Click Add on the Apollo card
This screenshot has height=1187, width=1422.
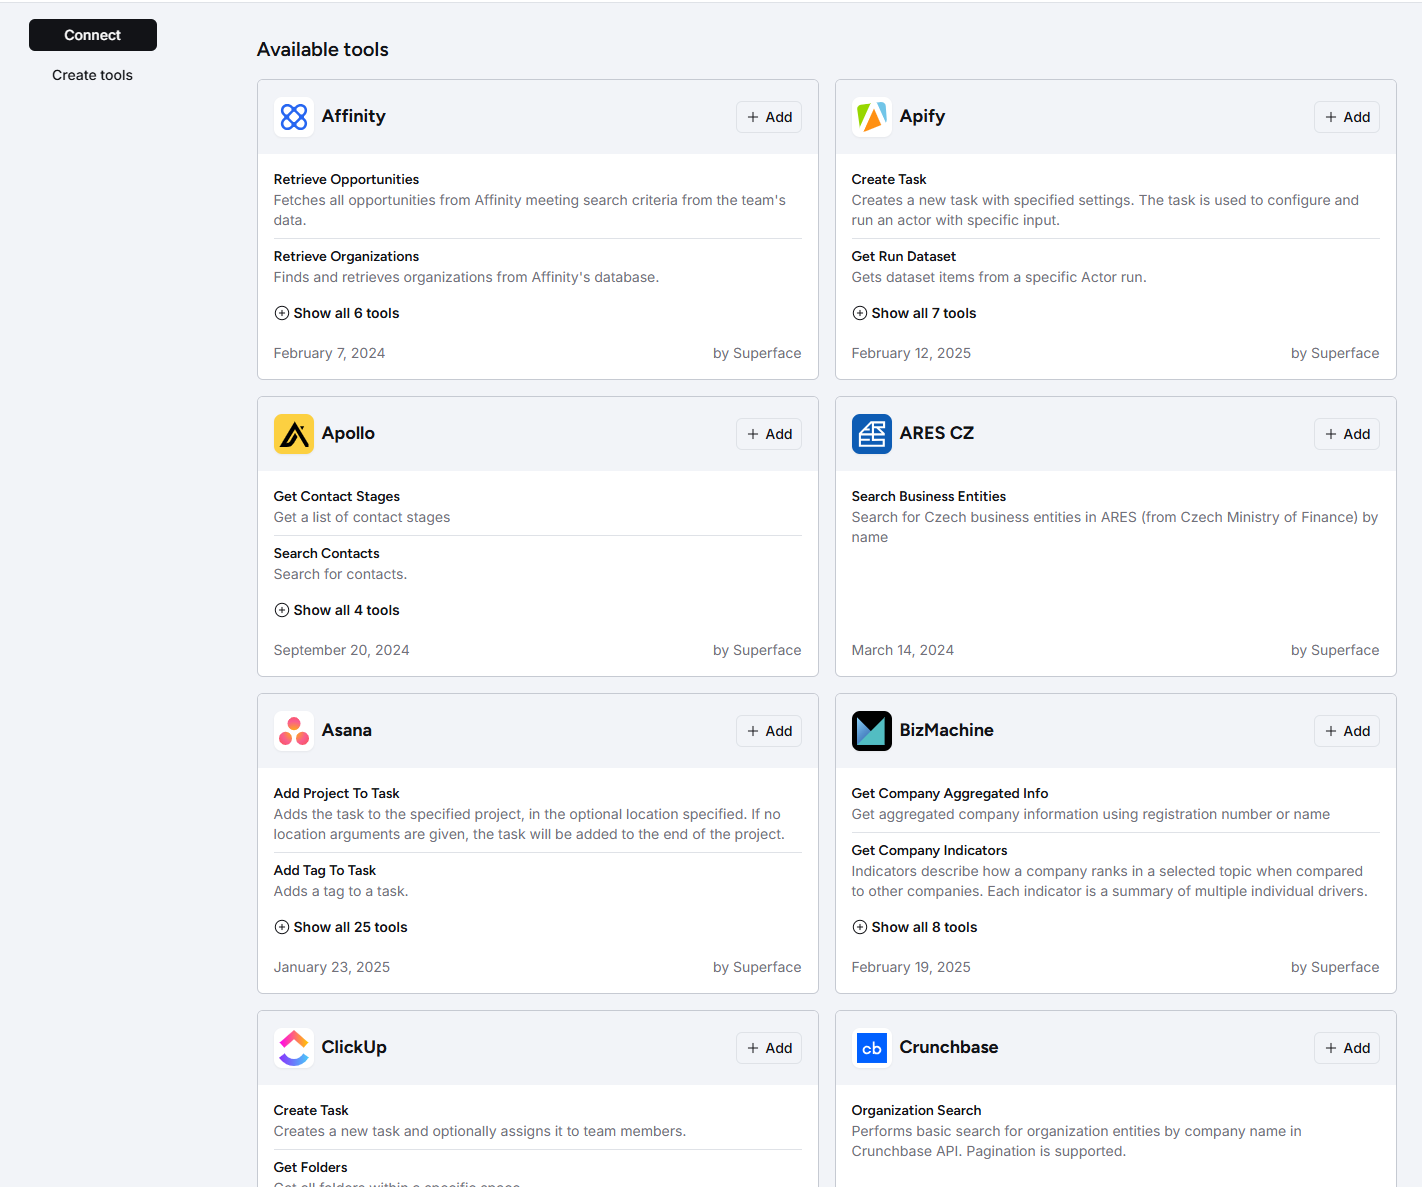[x=768, y=434]
